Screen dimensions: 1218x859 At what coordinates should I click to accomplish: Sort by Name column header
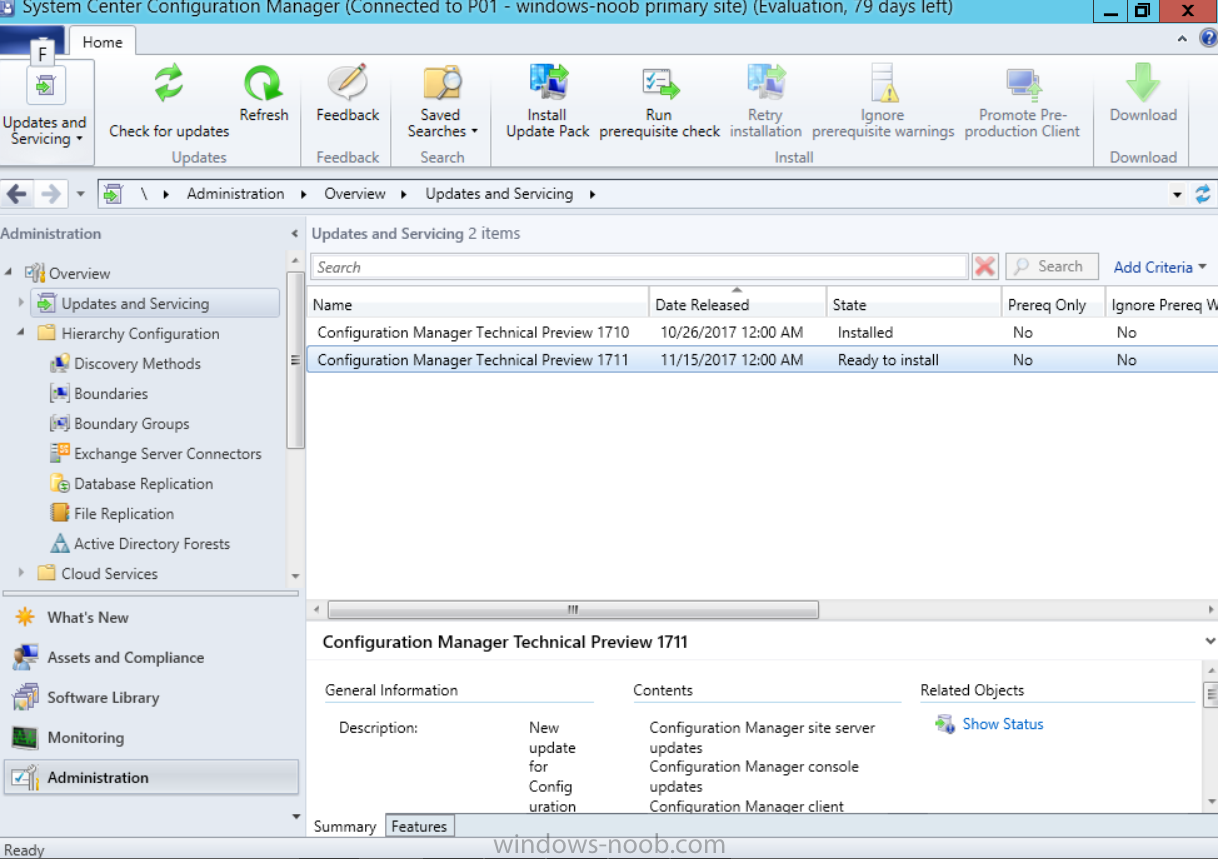477,305
